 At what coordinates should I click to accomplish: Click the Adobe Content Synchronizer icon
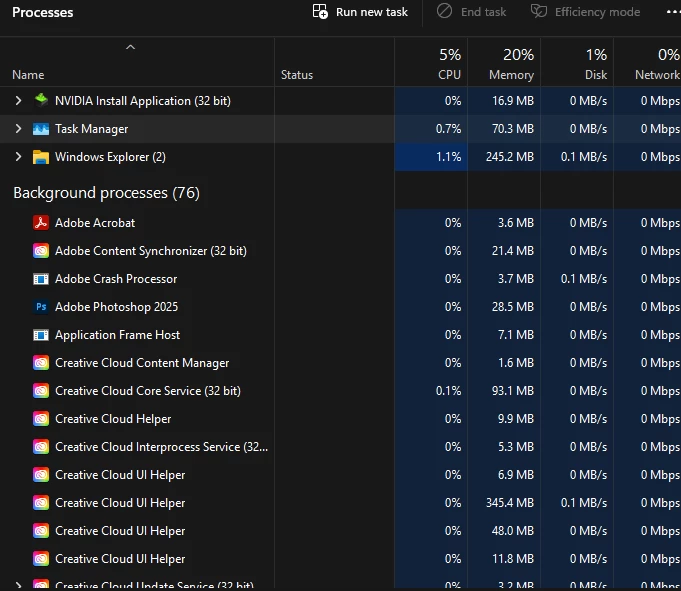(x=41, y=251)
